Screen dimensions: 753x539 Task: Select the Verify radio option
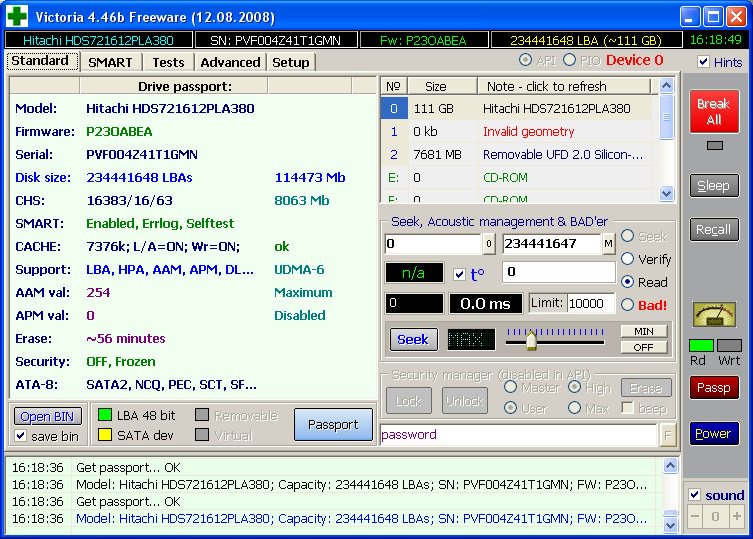[x=628, y=259]
